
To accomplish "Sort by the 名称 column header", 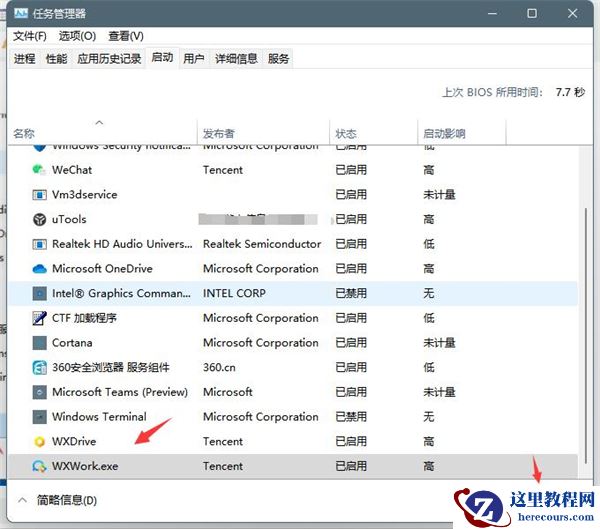I will [103, 133].
